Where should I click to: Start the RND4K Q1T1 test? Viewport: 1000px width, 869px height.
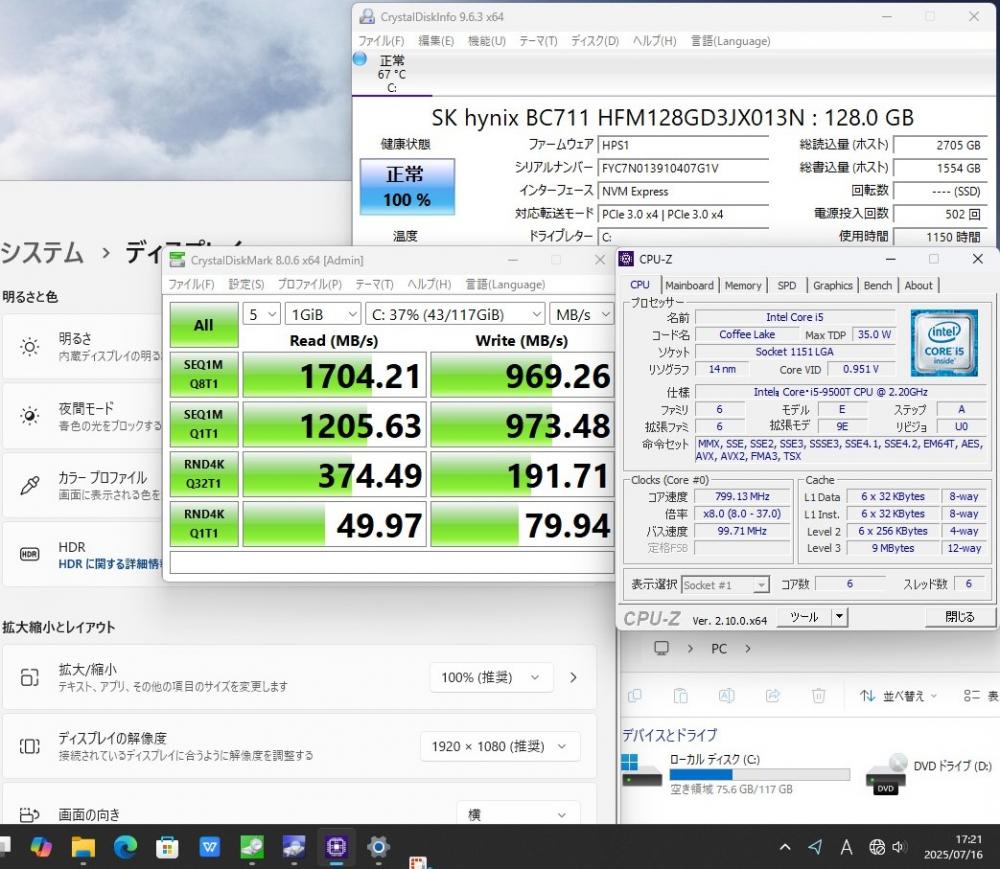click(x=203, y=523)
